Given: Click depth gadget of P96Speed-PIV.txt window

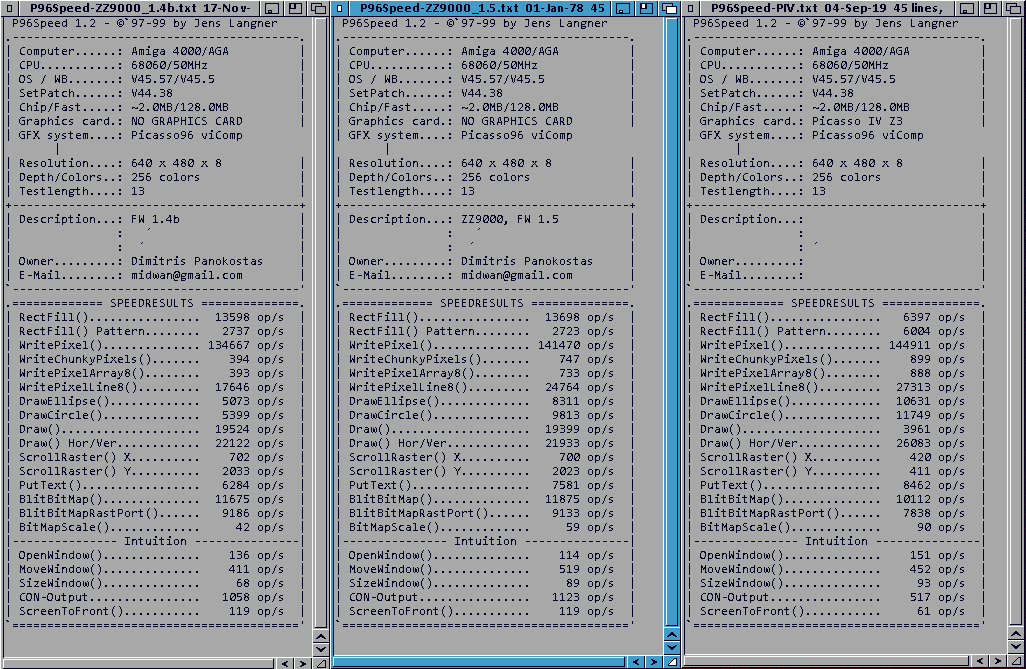Looking at the screenshot, I should click(x=1014, y=9).
